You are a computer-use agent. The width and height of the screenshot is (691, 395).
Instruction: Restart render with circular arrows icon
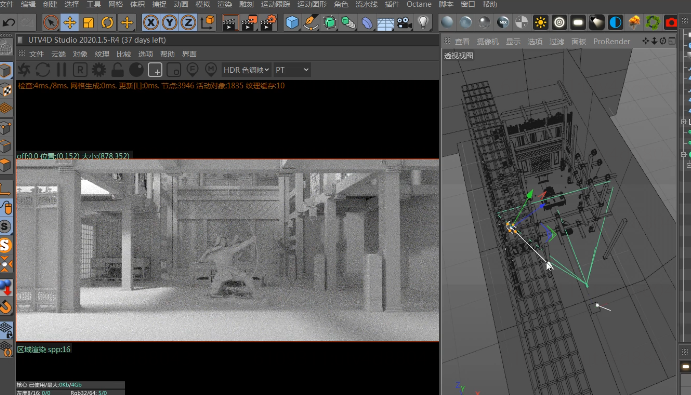click(x=43, y=70)
